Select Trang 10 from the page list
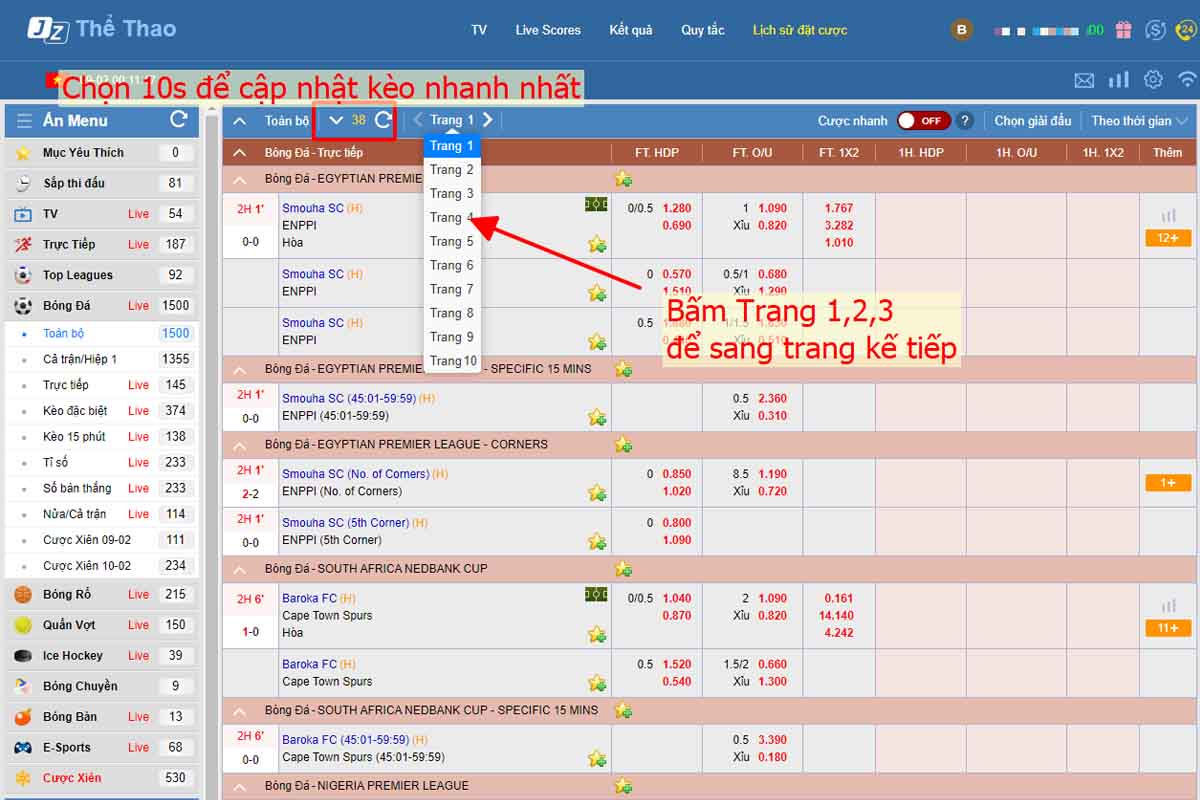The width and height of the screenshot is (1200, 800). coord(453,361)
